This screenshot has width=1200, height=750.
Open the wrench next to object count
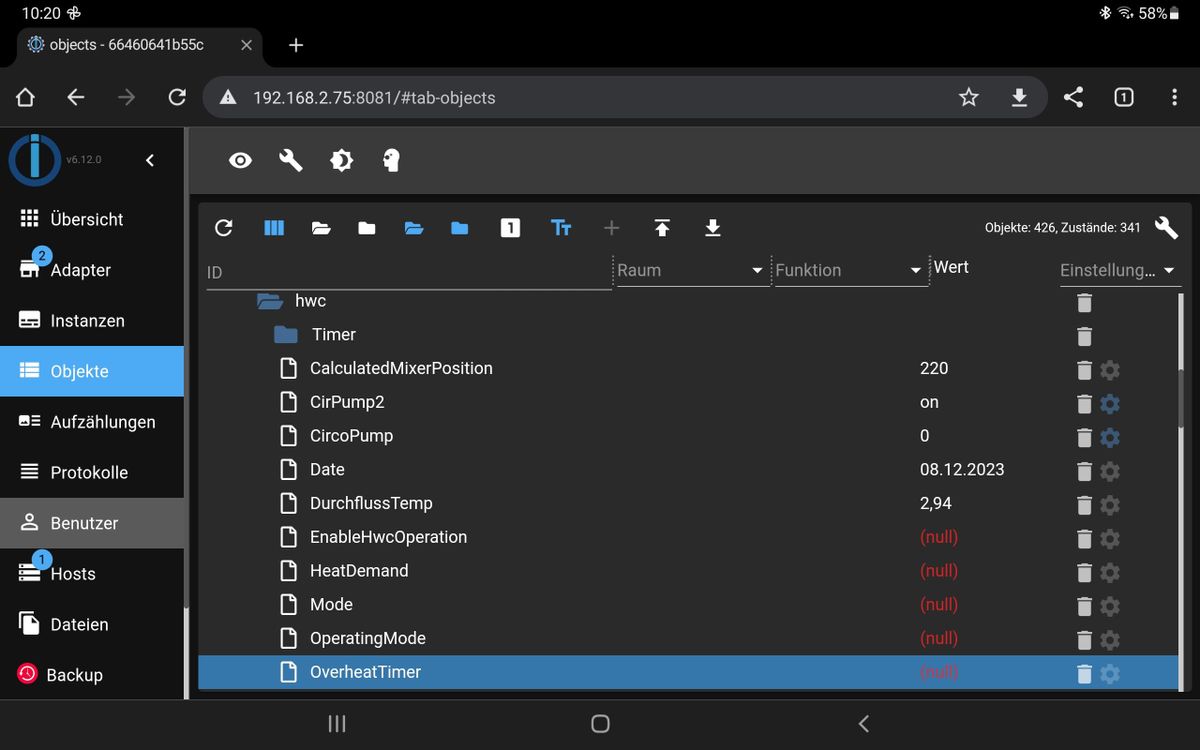click(1166, 227)
